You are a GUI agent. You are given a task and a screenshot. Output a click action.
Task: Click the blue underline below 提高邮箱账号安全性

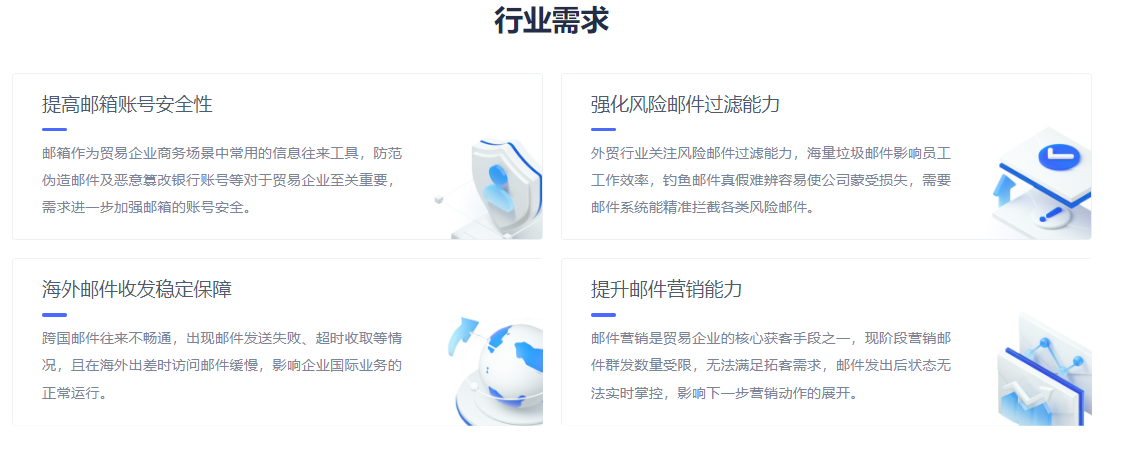(54, 130)
